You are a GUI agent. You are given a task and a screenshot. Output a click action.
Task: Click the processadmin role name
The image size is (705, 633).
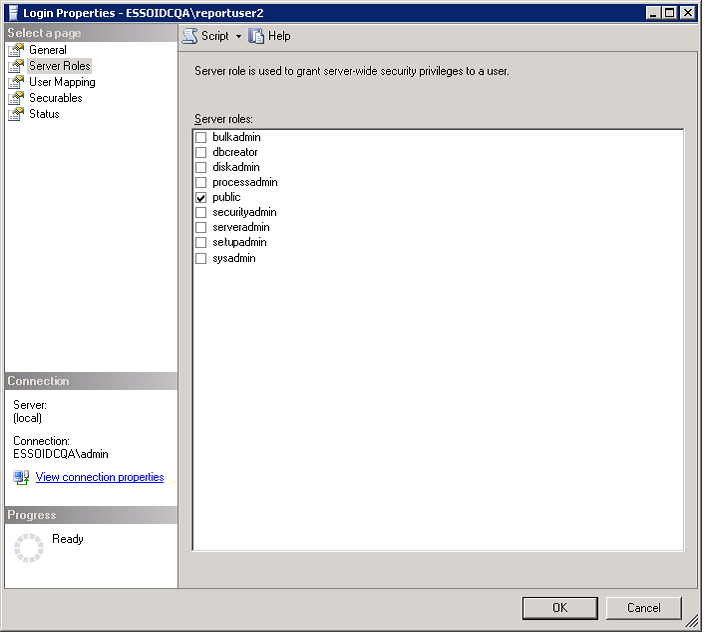coord(245,183)
